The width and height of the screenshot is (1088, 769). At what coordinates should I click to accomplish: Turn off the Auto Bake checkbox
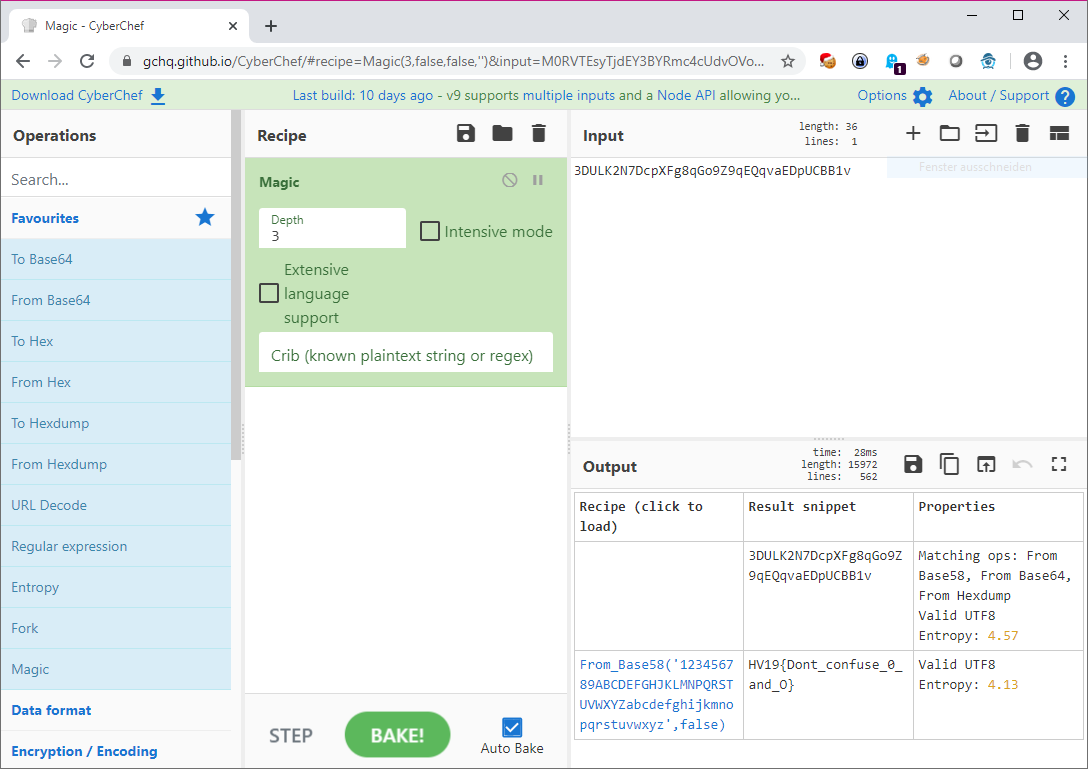[512, 727]
